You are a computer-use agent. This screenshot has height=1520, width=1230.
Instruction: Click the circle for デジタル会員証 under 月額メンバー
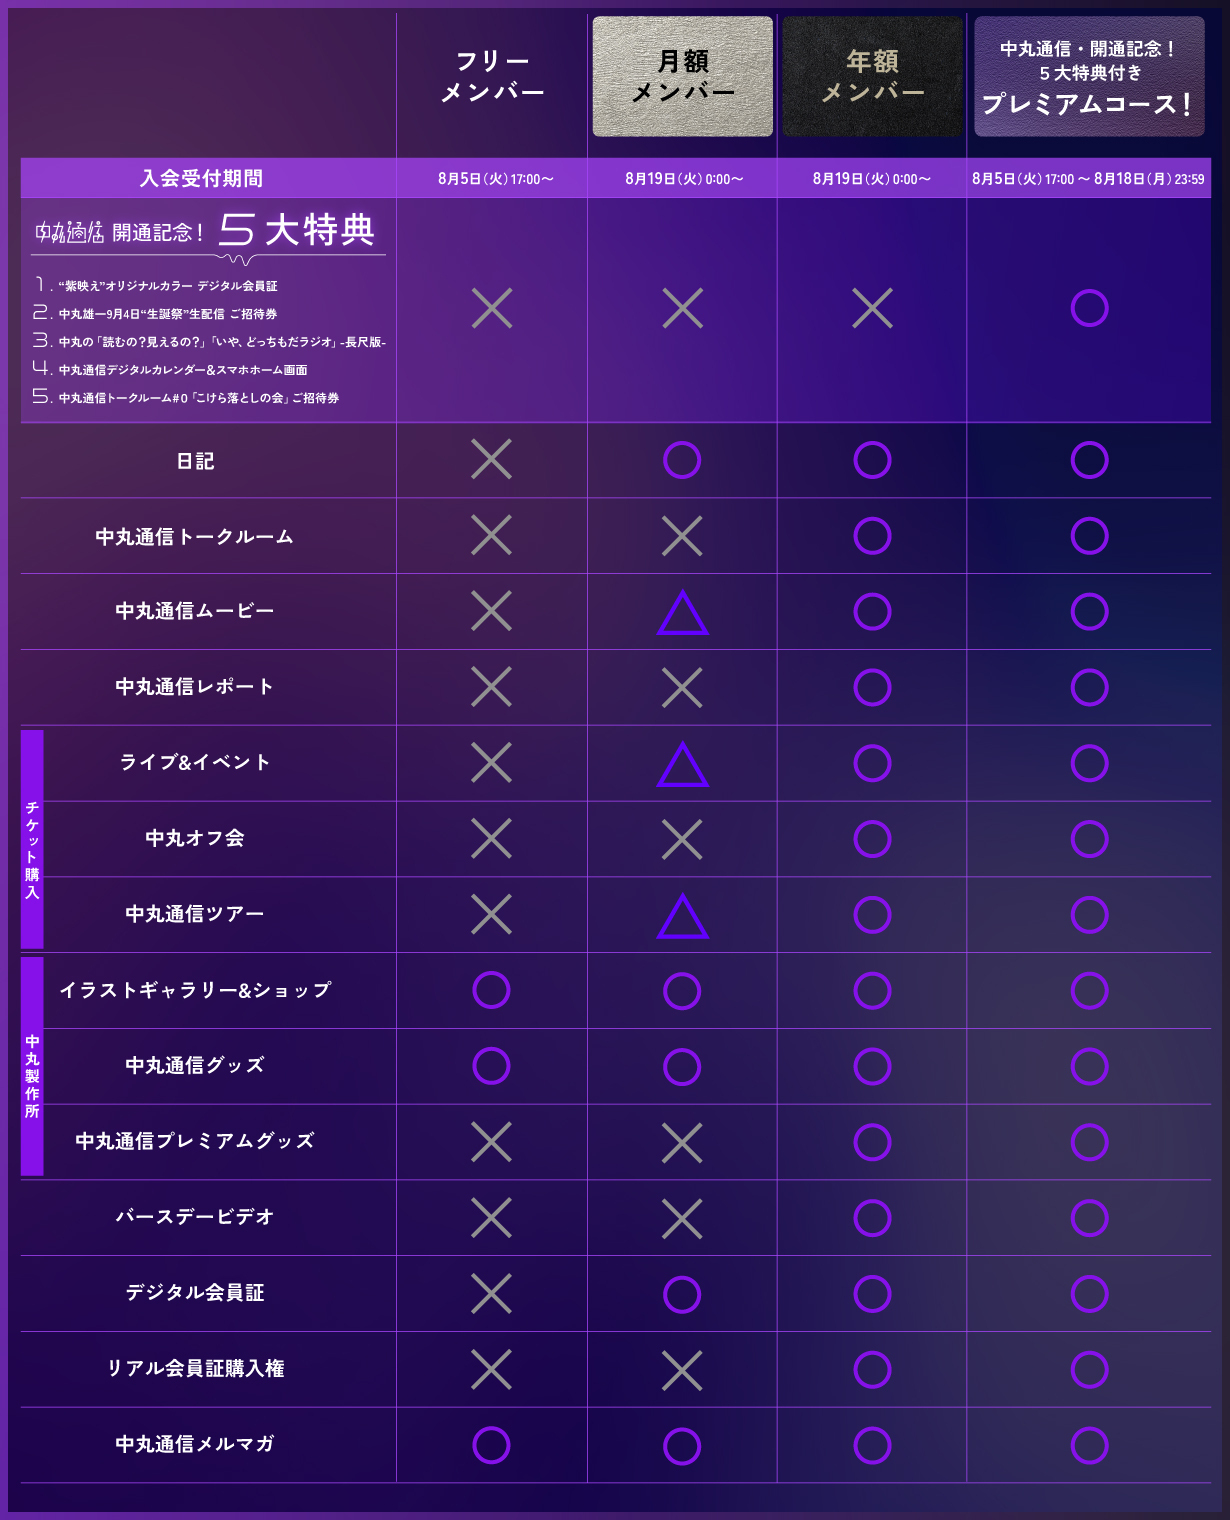tap(682, 1294)
